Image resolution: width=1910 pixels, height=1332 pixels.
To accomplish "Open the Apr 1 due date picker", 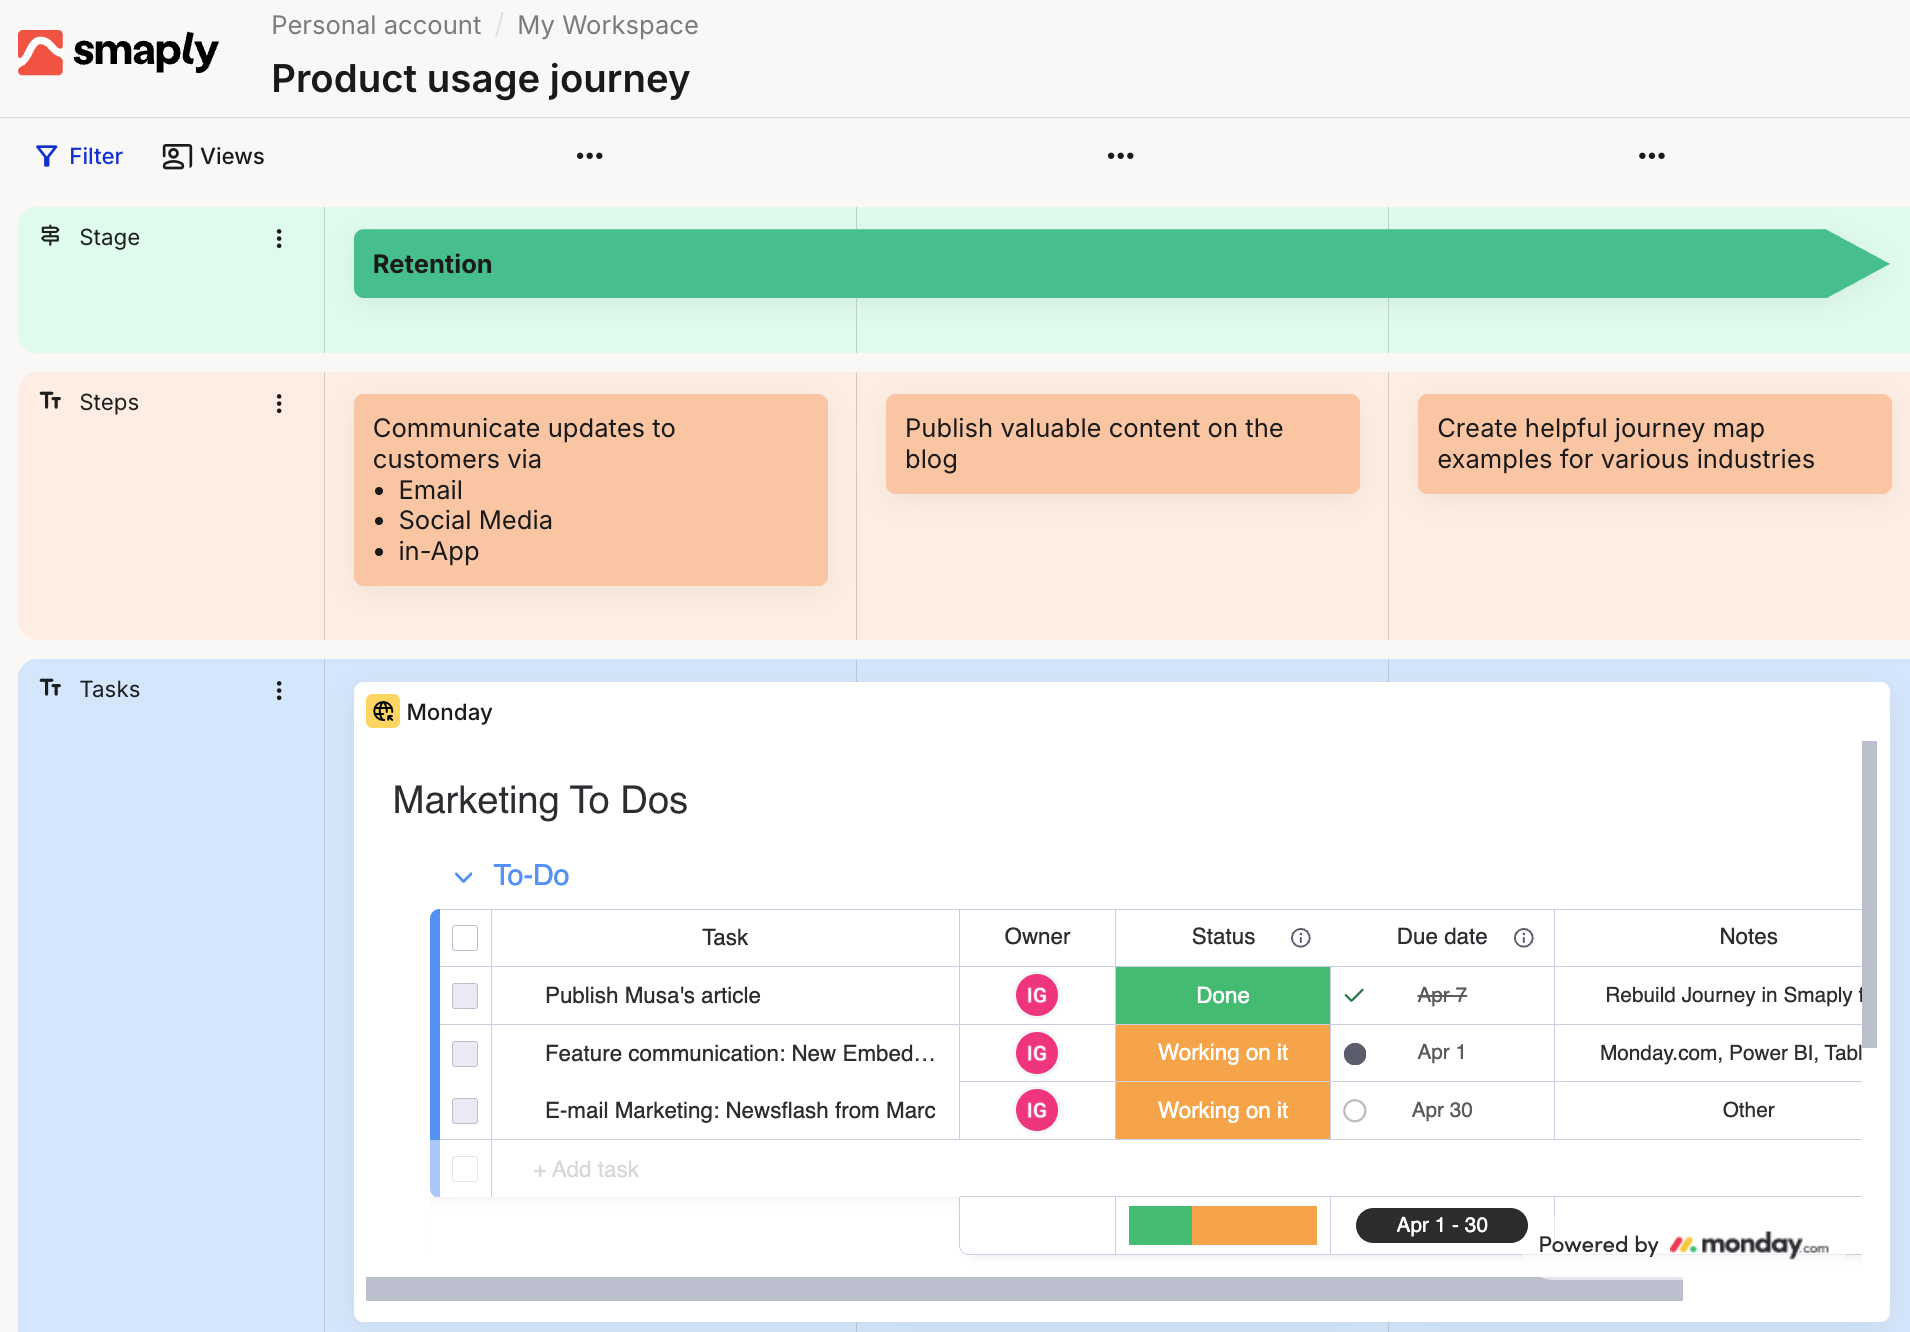I will (1441, 1052).
